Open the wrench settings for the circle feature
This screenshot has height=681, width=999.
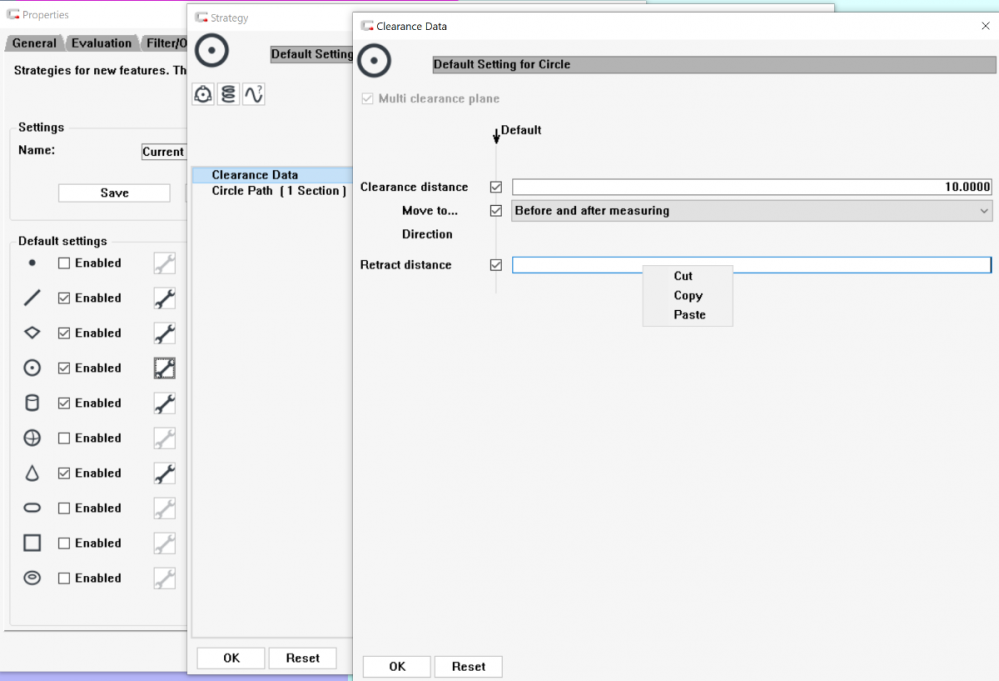pos(165,368)
